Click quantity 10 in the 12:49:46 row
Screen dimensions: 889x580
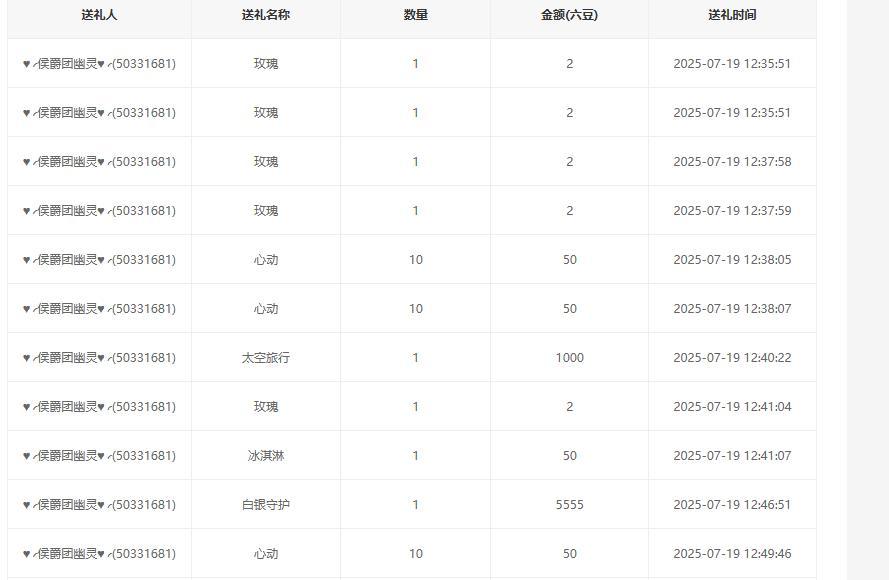[x=416, y=553]
